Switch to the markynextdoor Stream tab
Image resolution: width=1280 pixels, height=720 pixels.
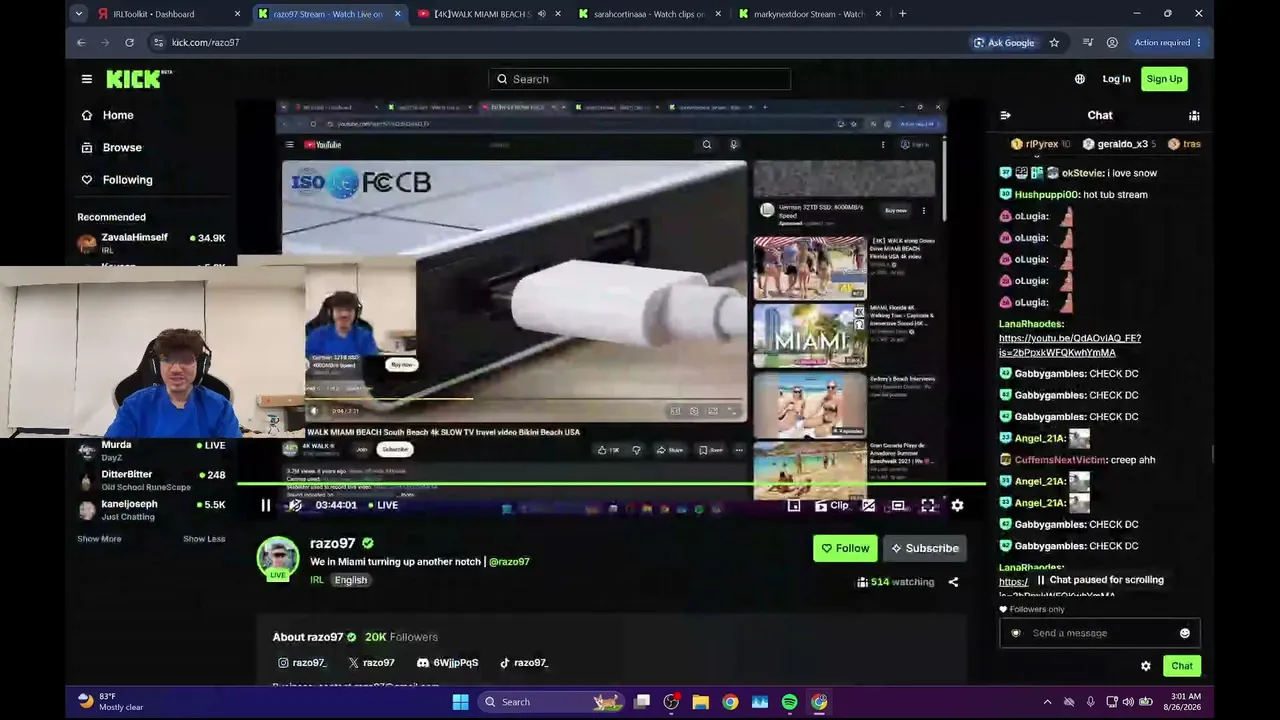pyautogui.click(x=808, y=14)
